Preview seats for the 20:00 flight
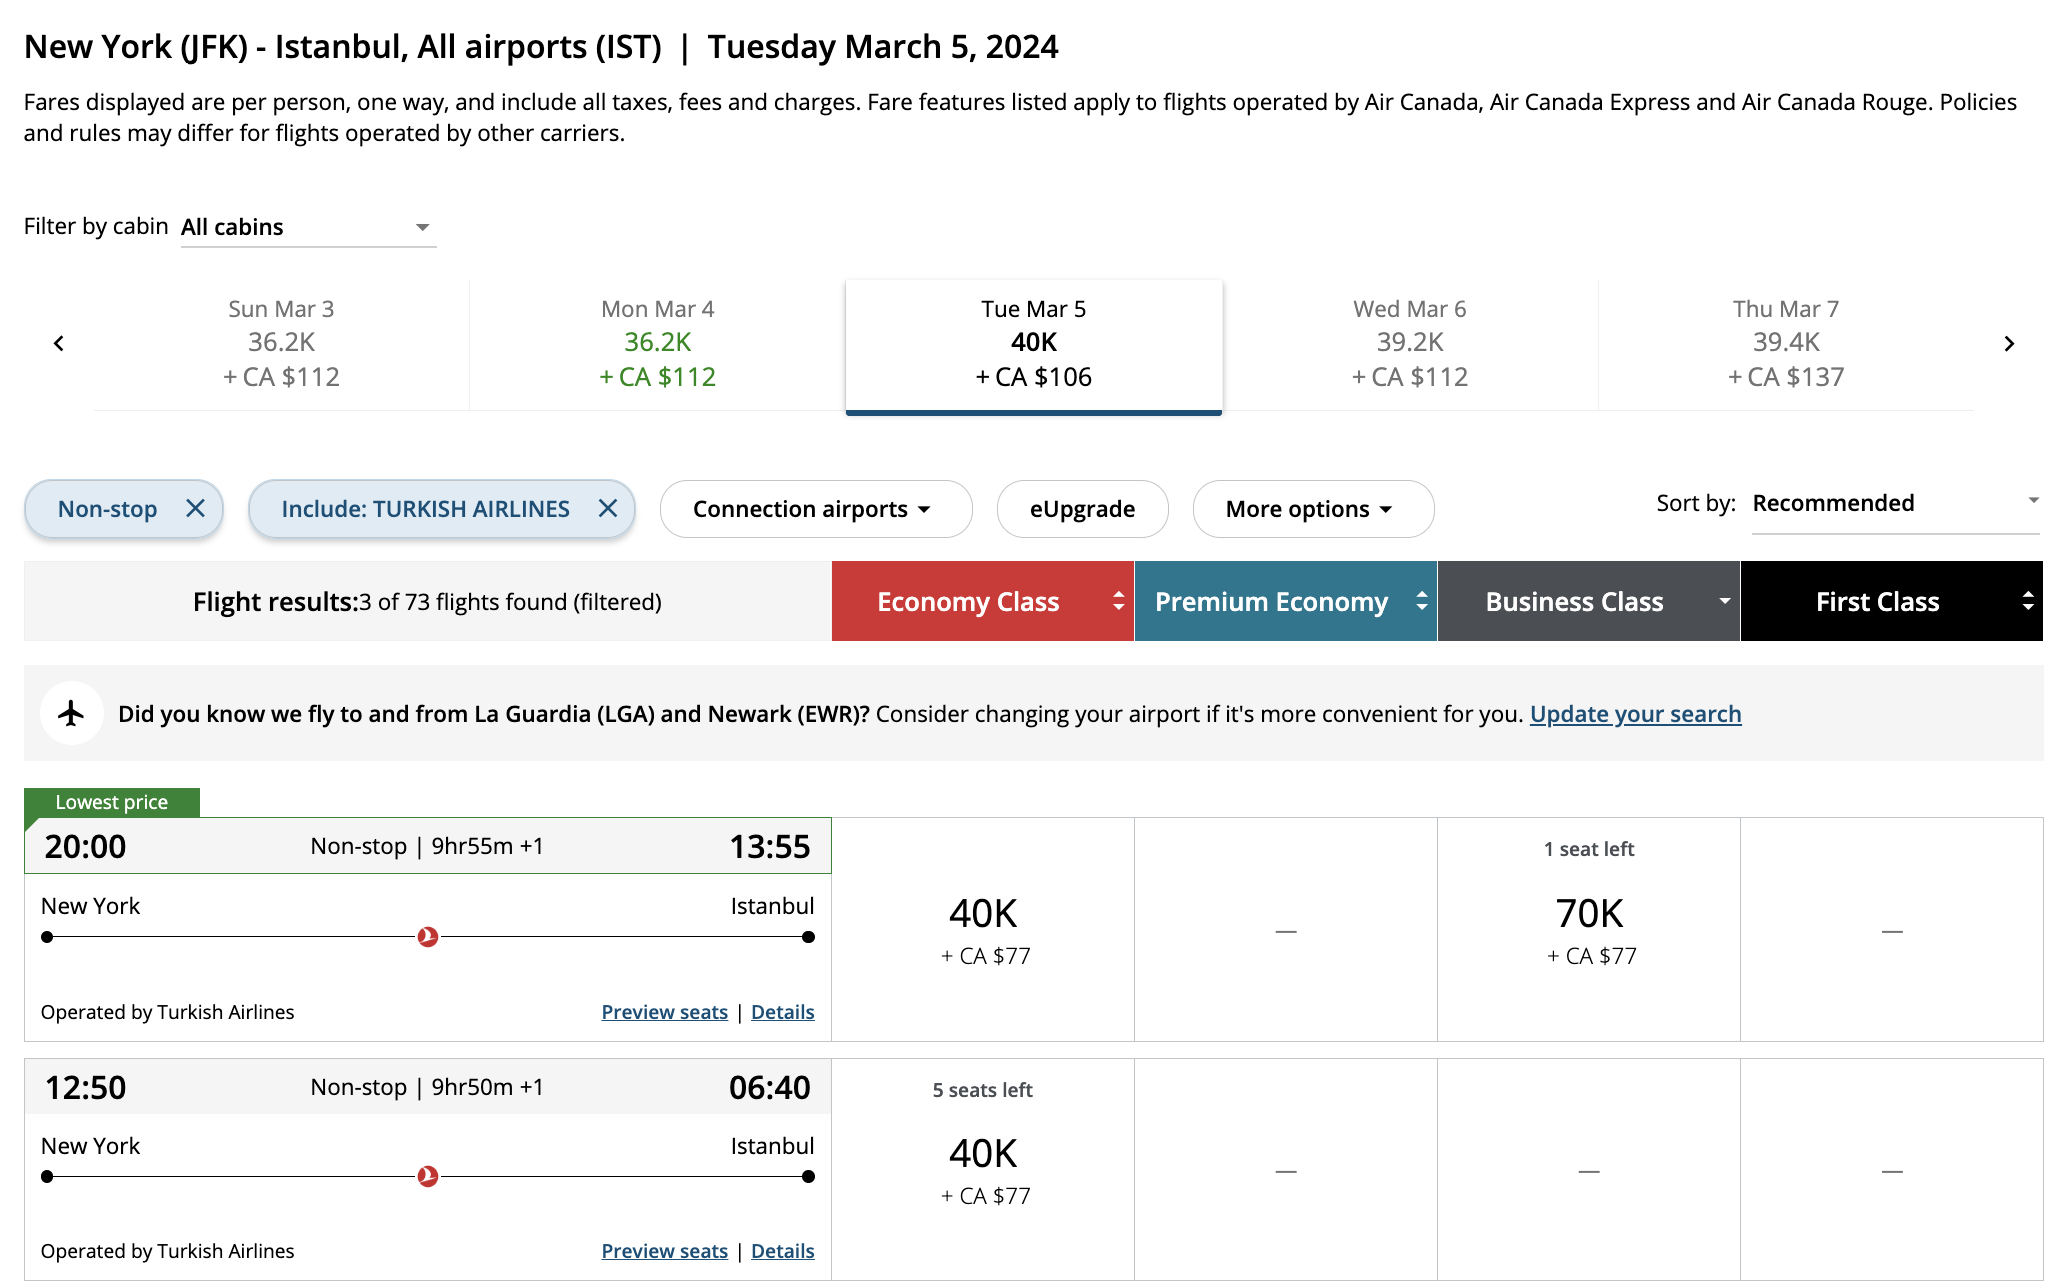The height and width of the screenshot is (1288, 2058). click(664, 1012)
